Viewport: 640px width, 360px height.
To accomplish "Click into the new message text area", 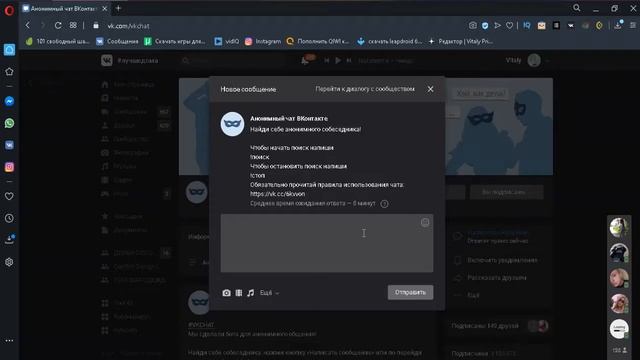I will coord(327,243).
